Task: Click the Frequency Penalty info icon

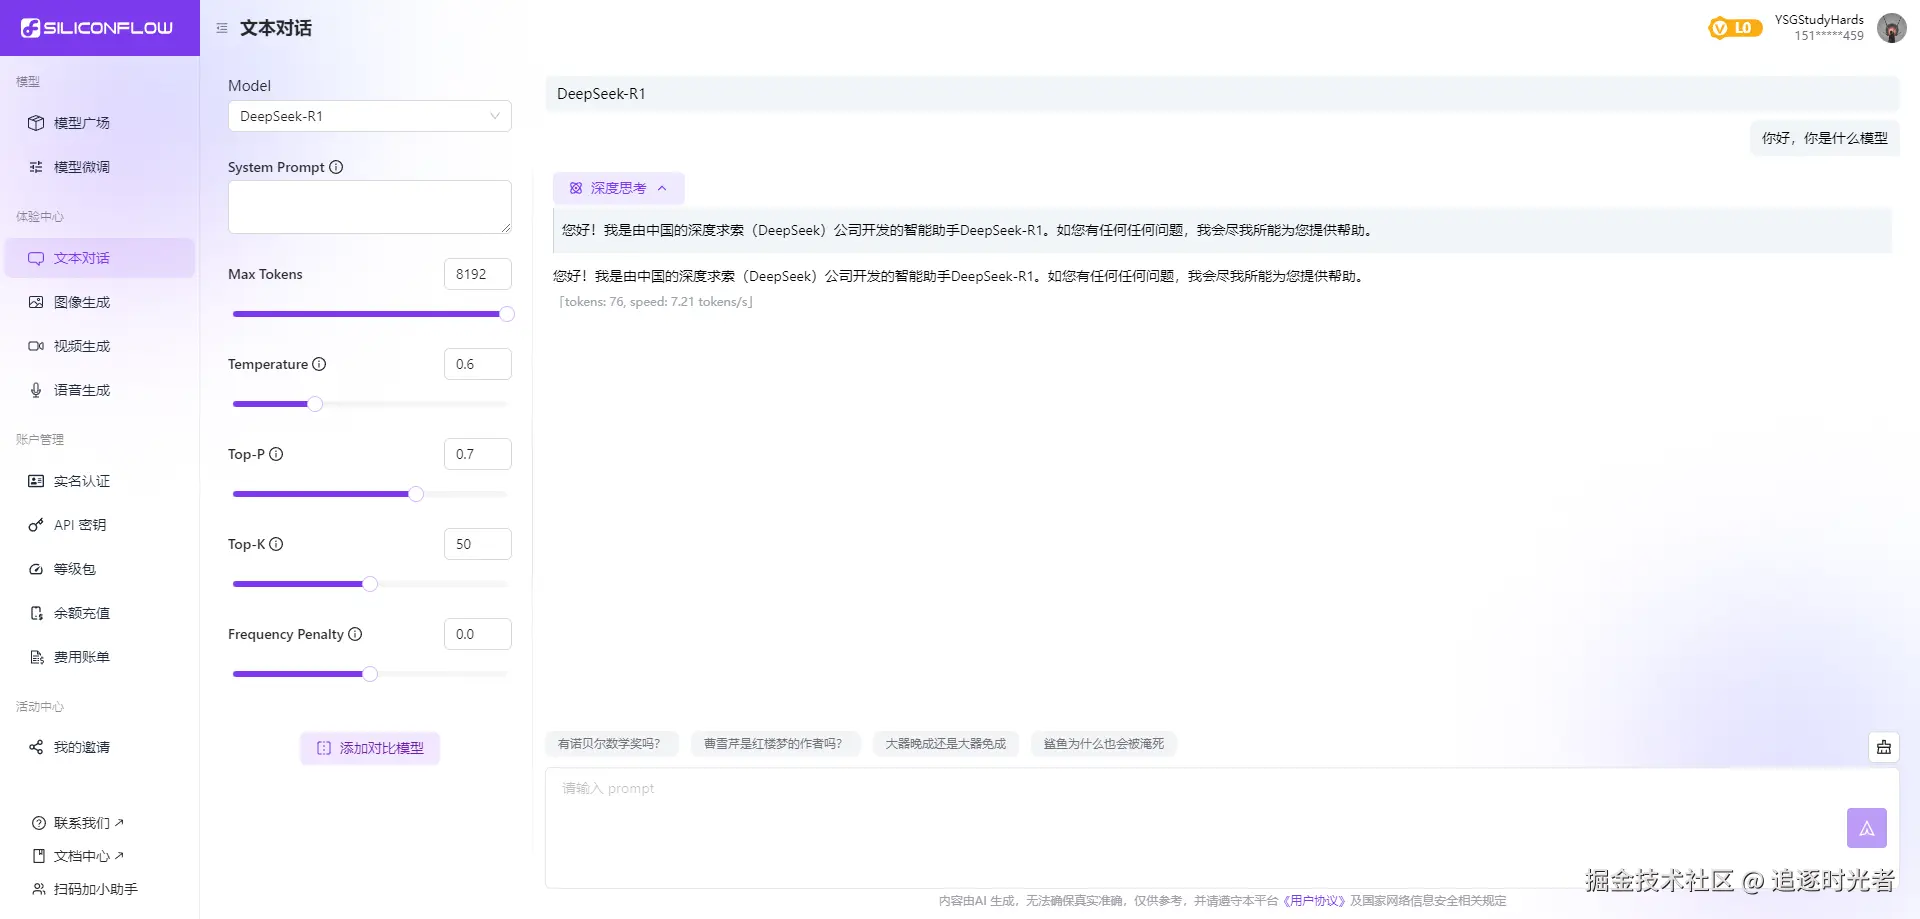Action: click(x=355, y=634)
